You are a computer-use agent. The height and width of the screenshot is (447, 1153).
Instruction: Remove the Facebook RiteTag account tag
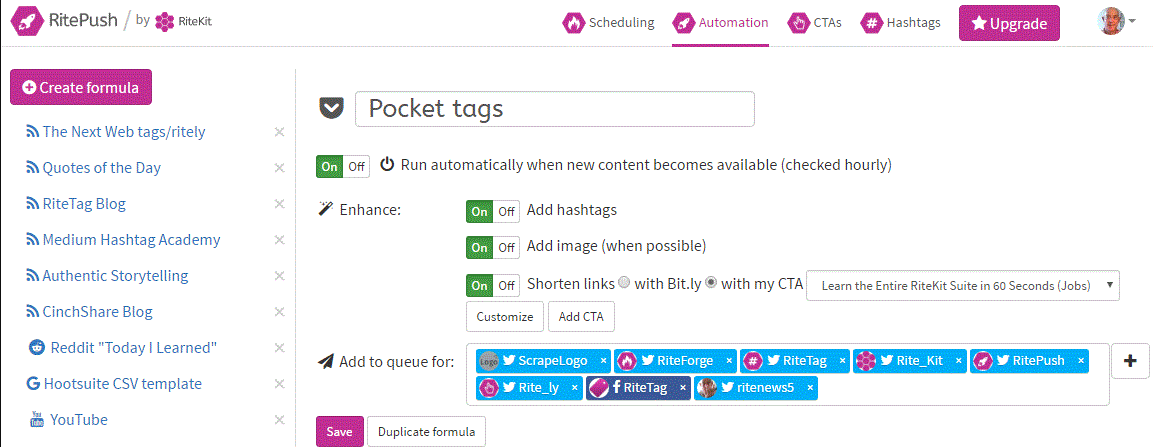(x=682, y=387)
